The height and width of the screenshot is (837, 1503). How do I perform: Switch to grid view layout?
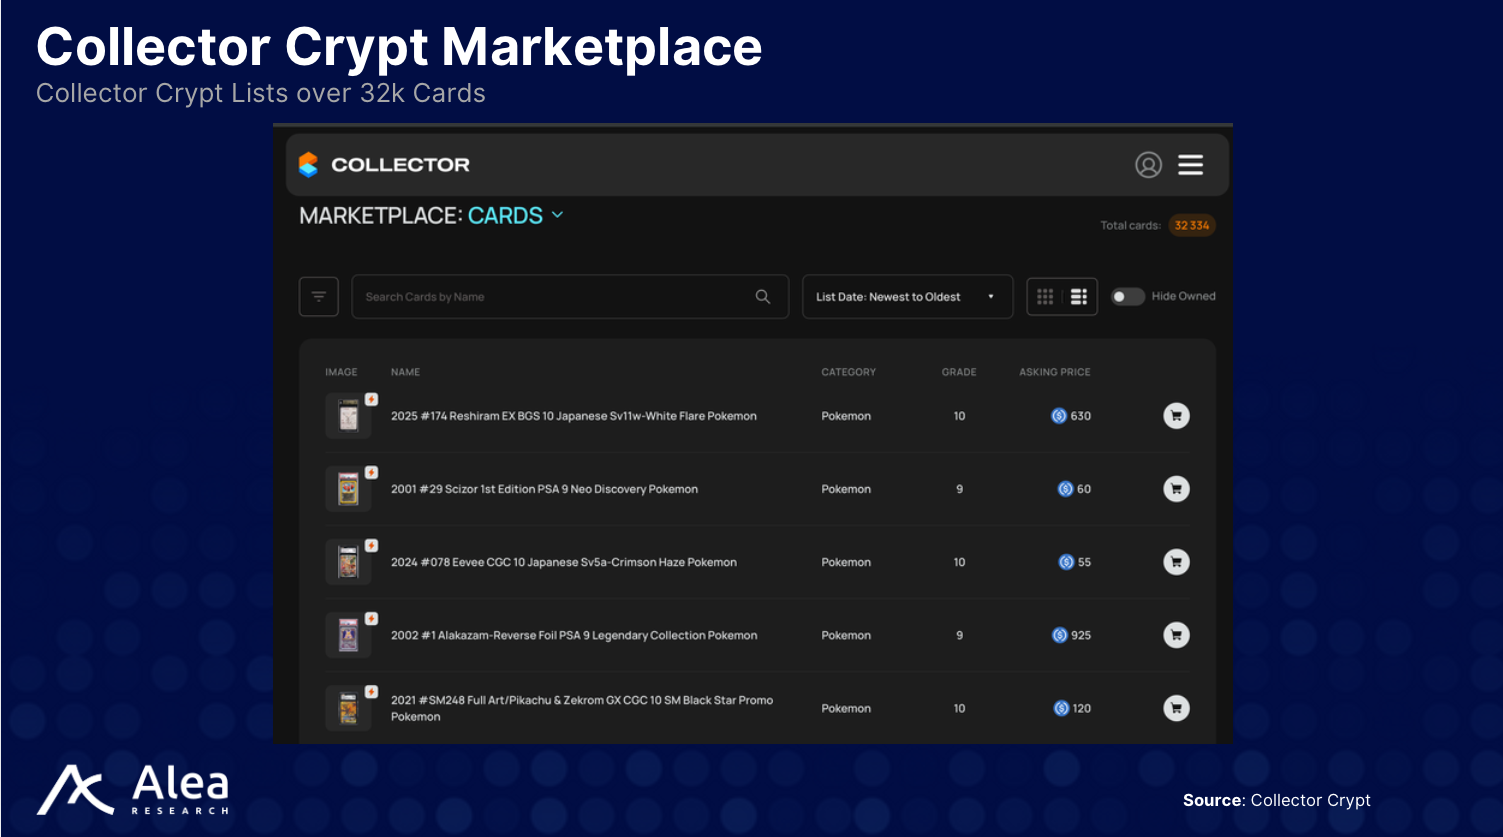point(1044,296)
